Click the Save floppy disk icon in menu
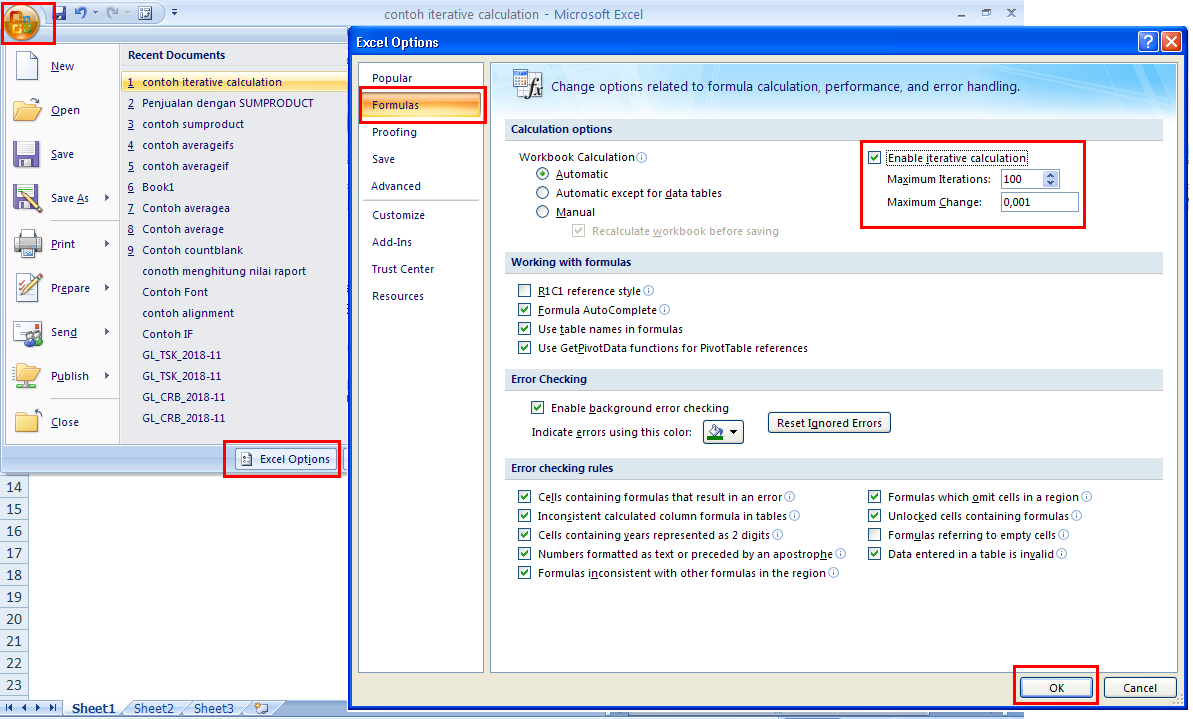This screenshot has width=1193, height=719. point(27,154)
